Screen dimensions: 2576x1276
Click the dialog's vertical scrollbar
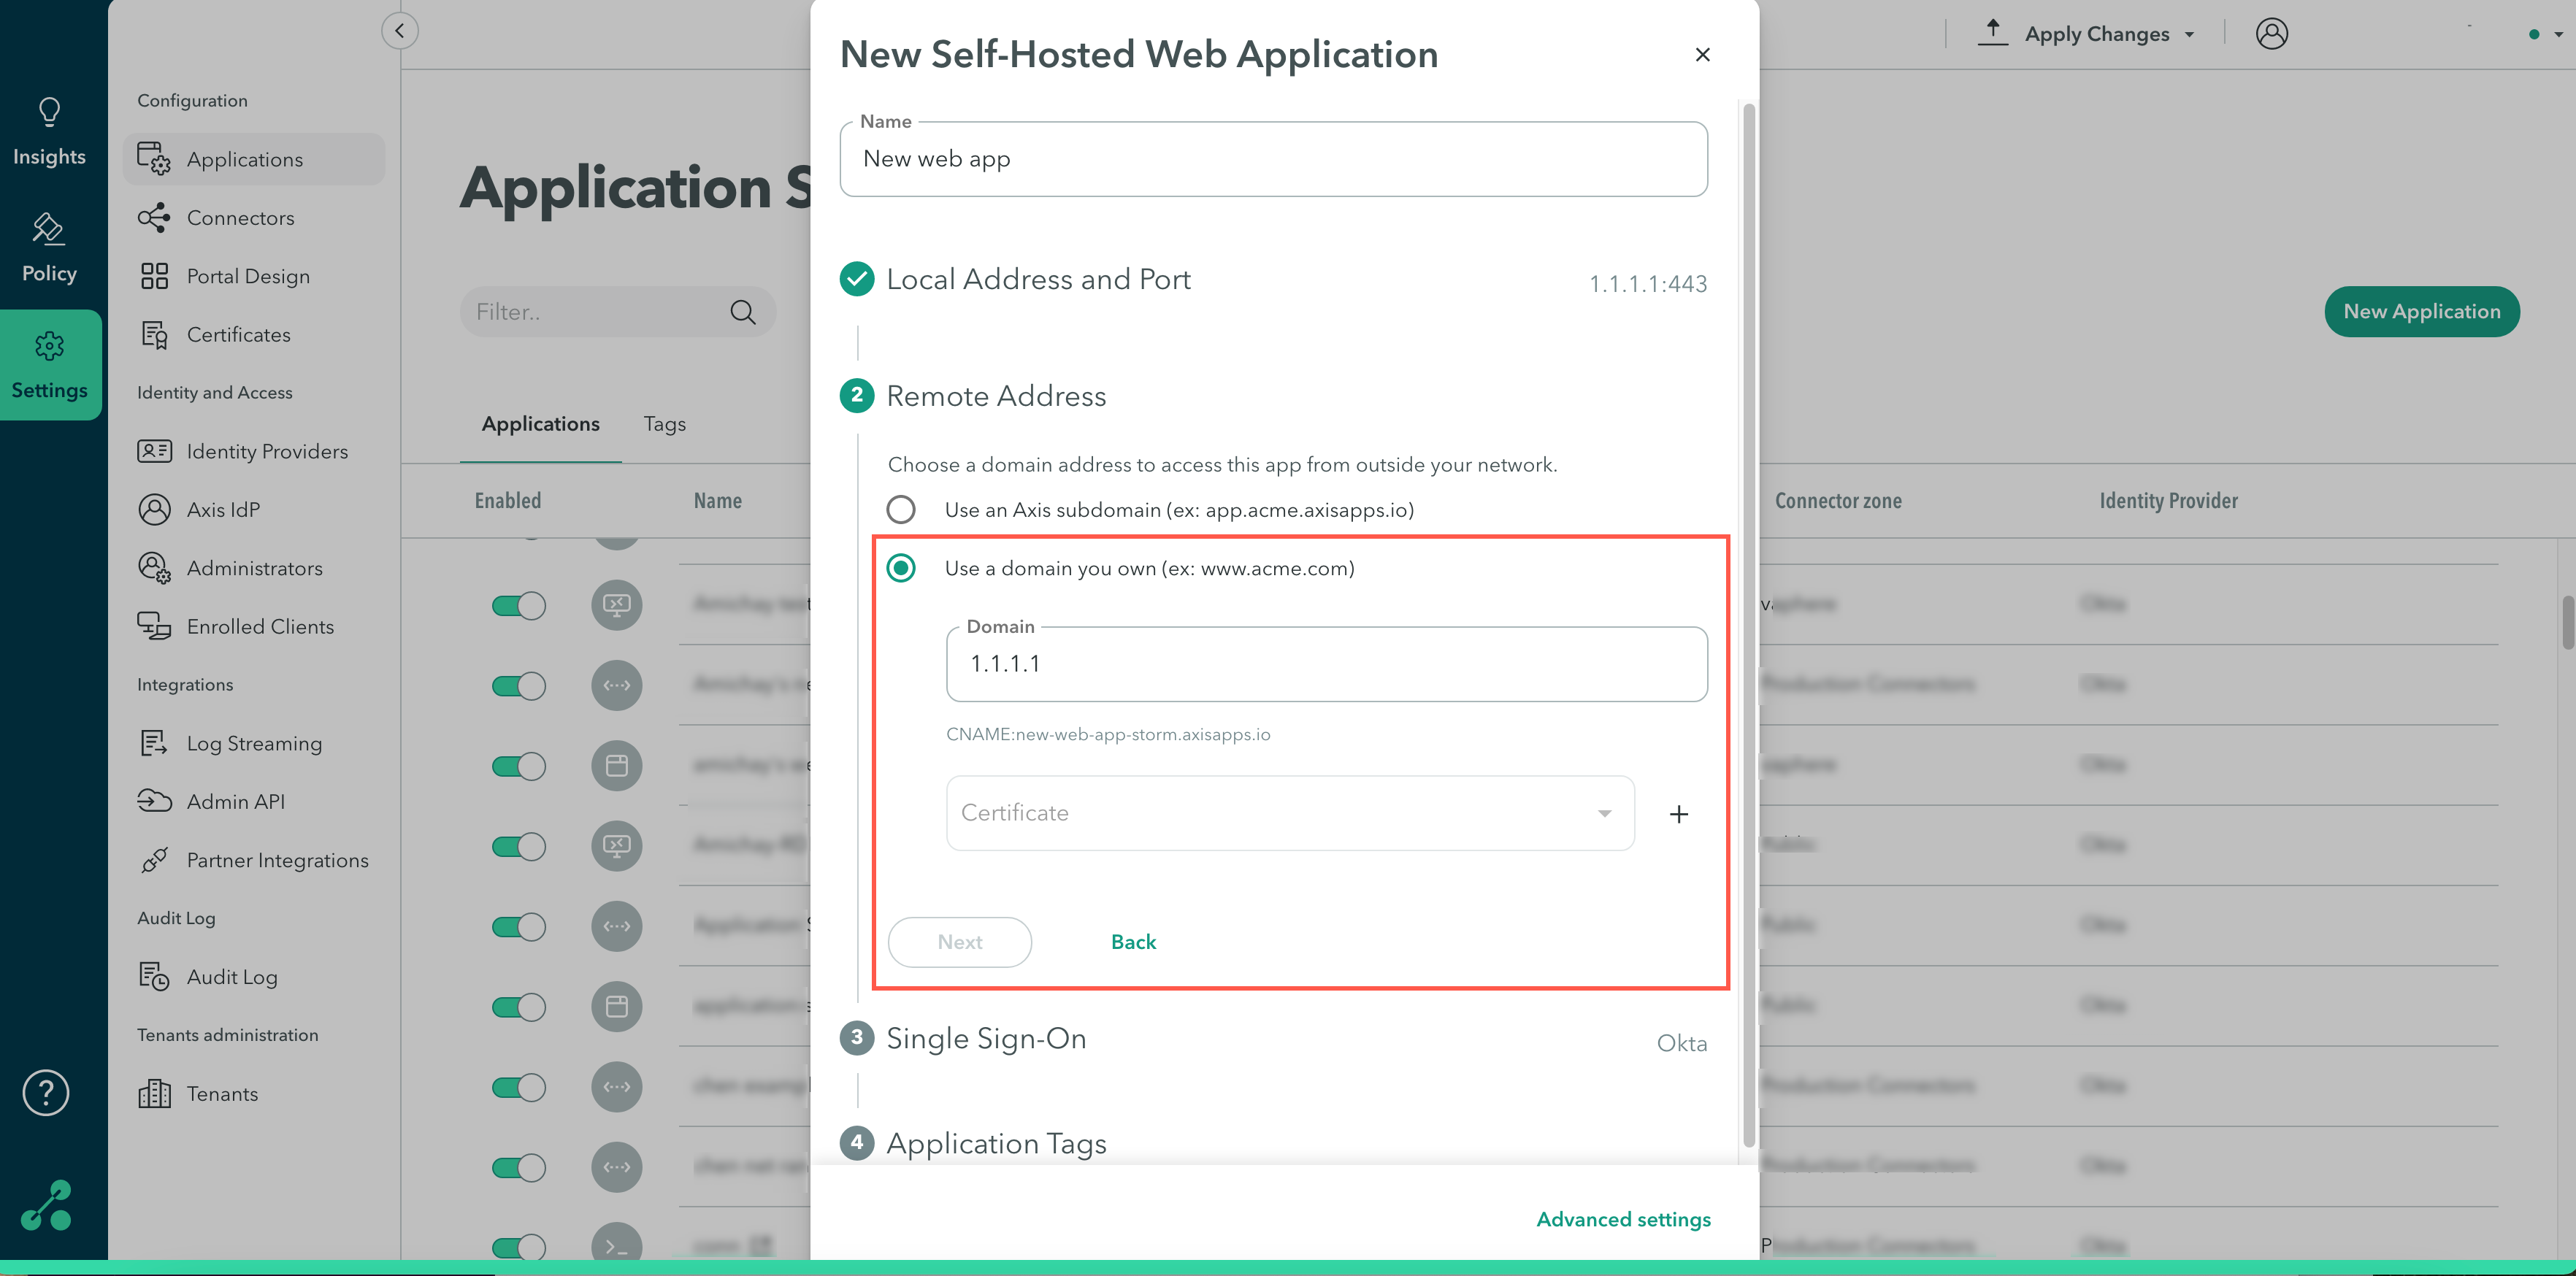click(1749, 625)
